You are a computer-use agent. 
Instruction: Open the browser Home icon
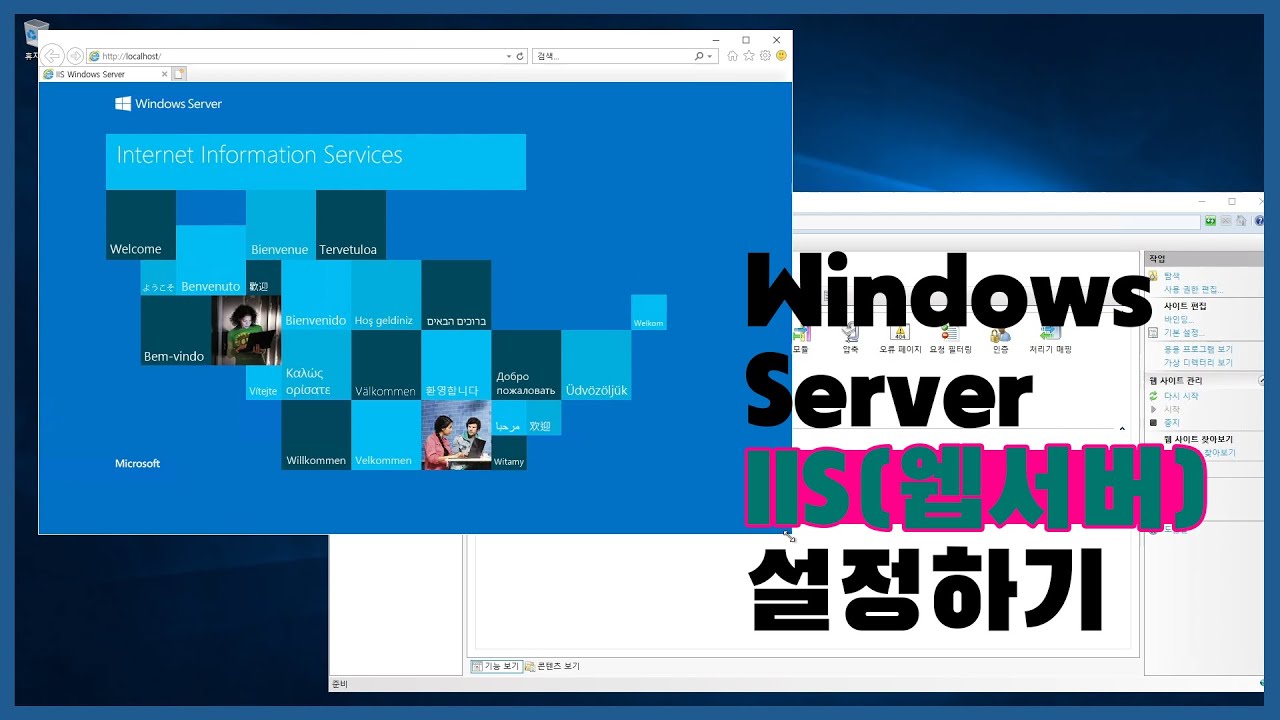coord(733,56)
